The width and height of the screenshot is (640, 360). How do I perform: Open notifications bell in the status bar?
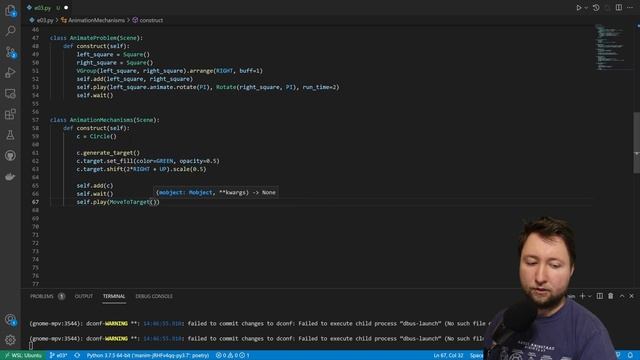630,356
